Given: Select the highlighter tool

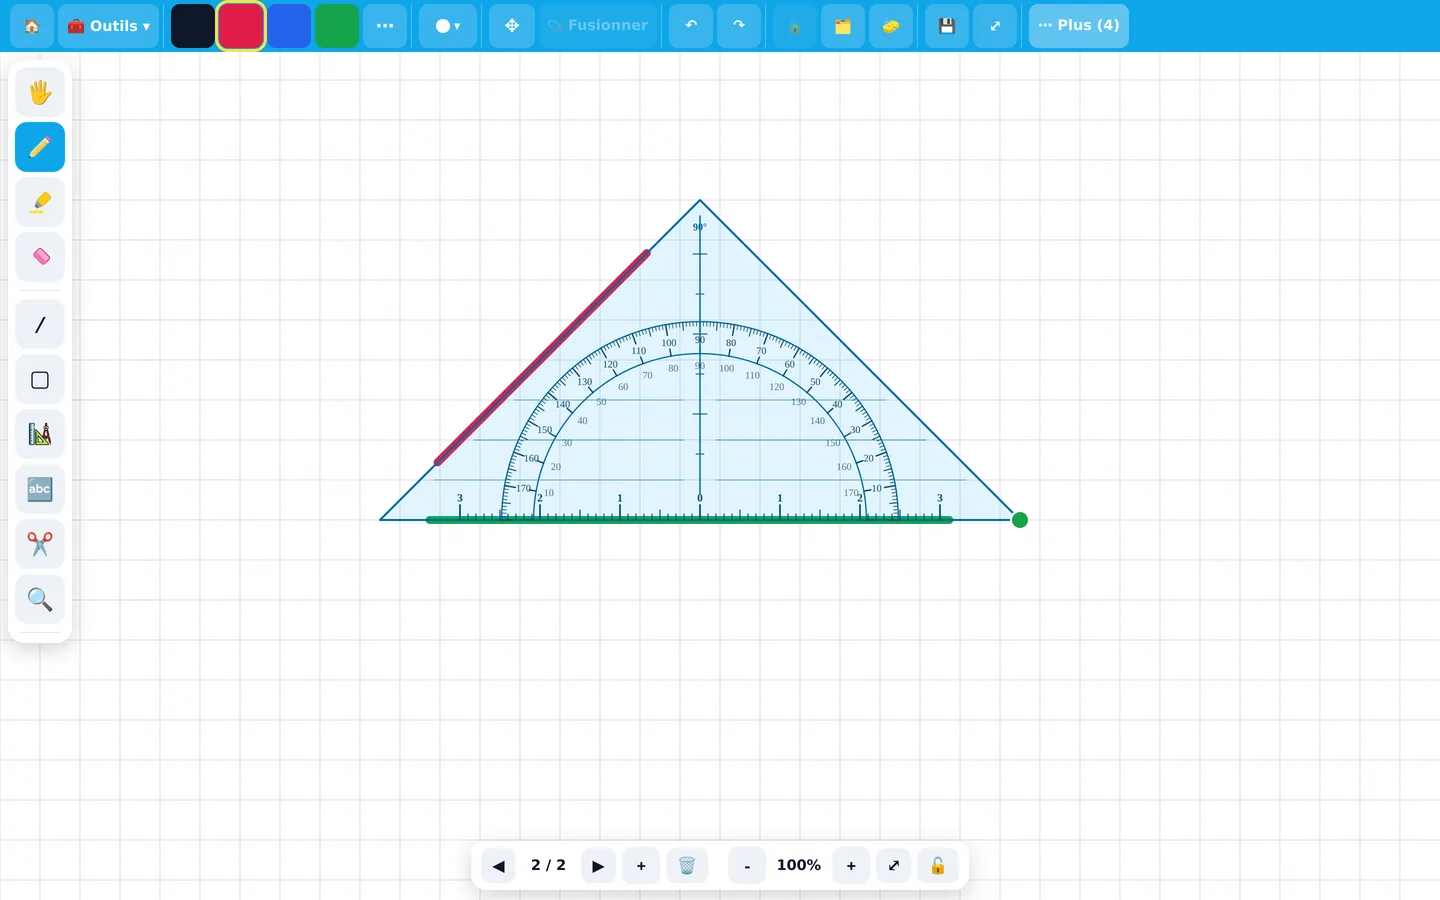Looking at the screenshot, I should (40, 202).
